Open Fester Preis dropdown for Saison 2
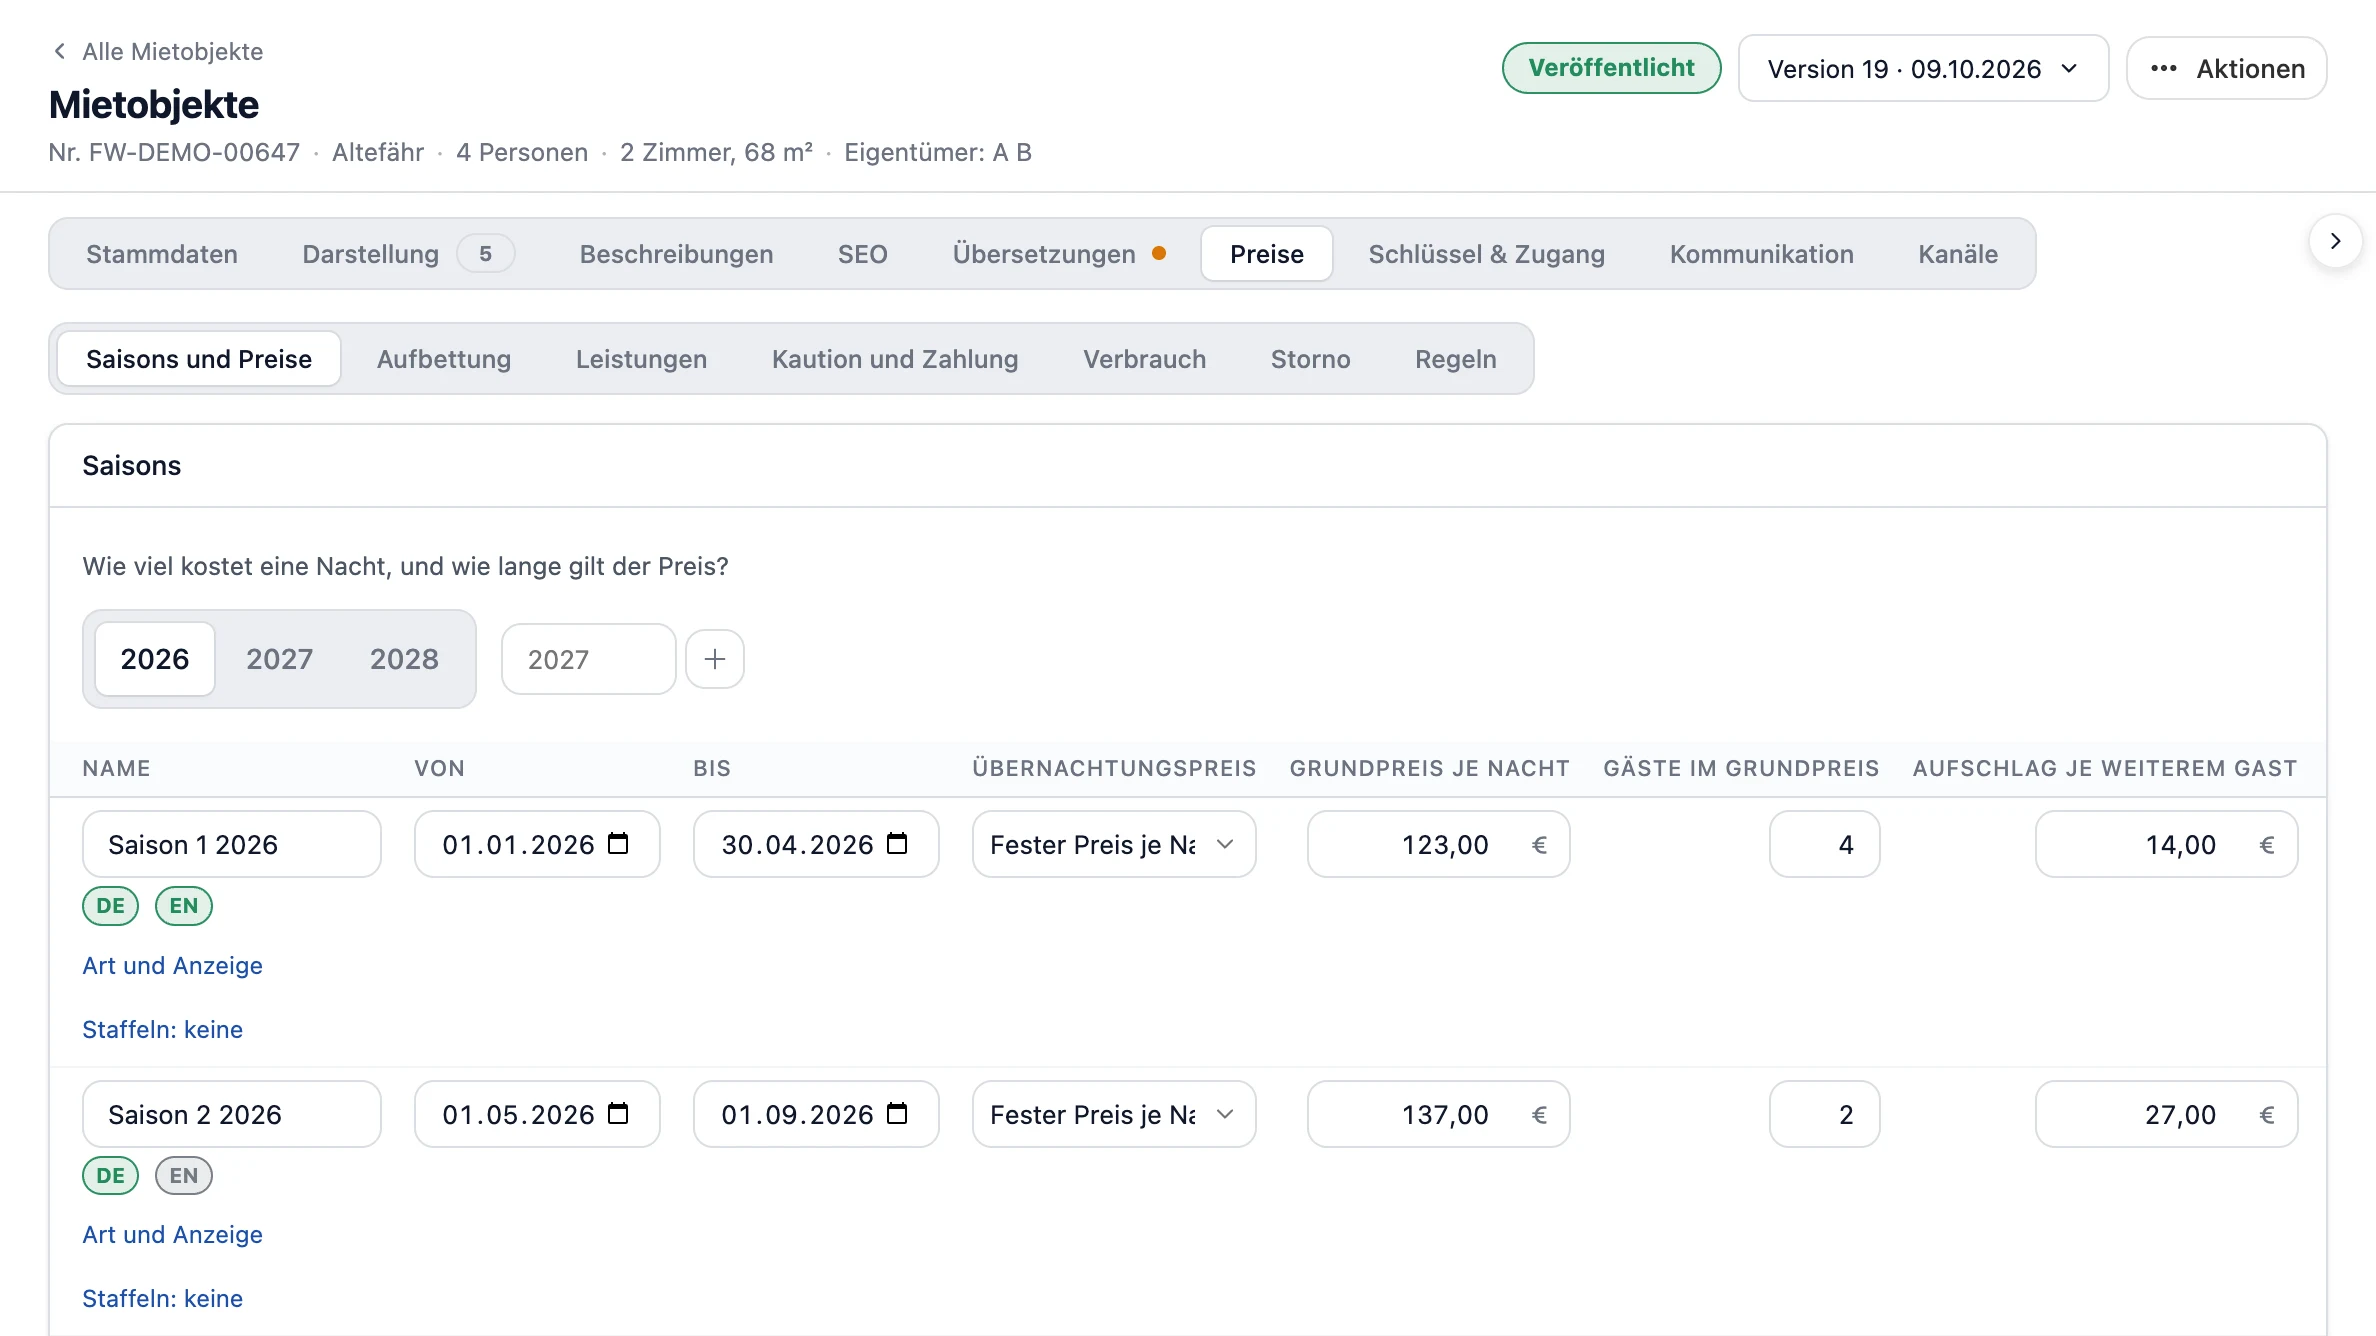The height and width of the screenshot is (1336, 2376). point(1114,1114)
